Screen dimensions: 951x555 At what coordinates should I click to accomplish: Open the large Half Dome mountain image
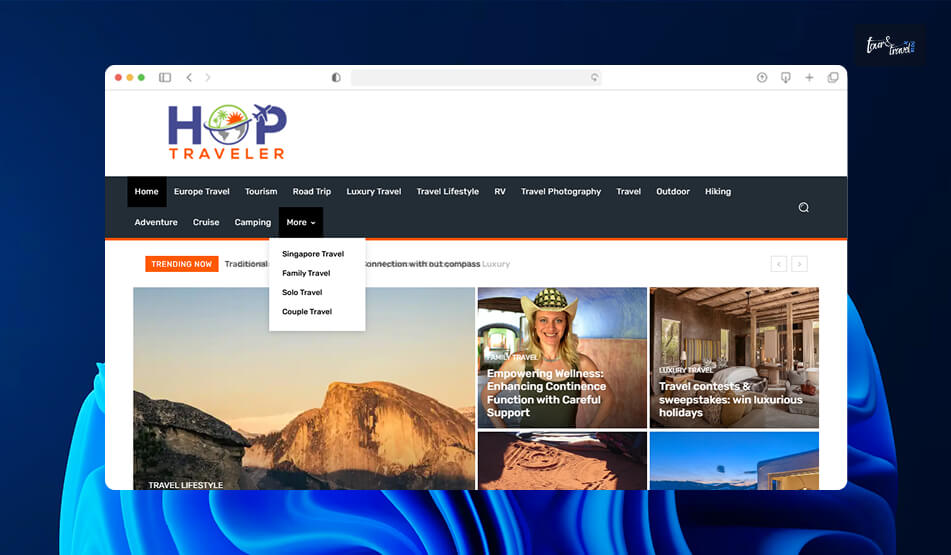[304, 388]
